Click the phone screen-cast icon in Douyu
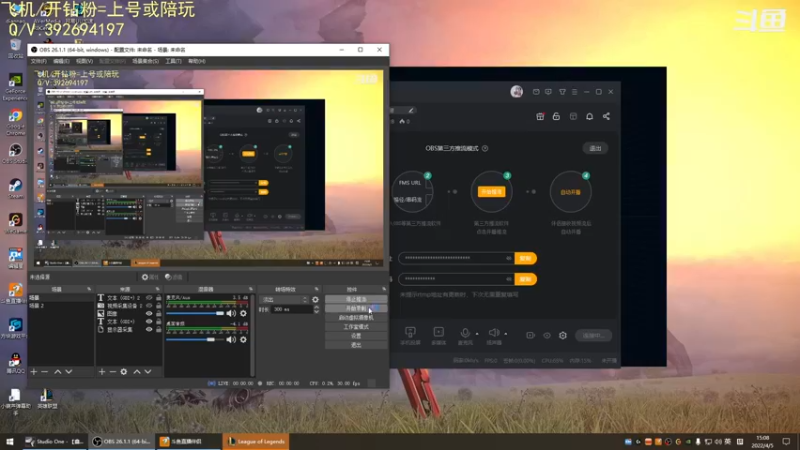The image size is (800, 450). pos(410,332)
